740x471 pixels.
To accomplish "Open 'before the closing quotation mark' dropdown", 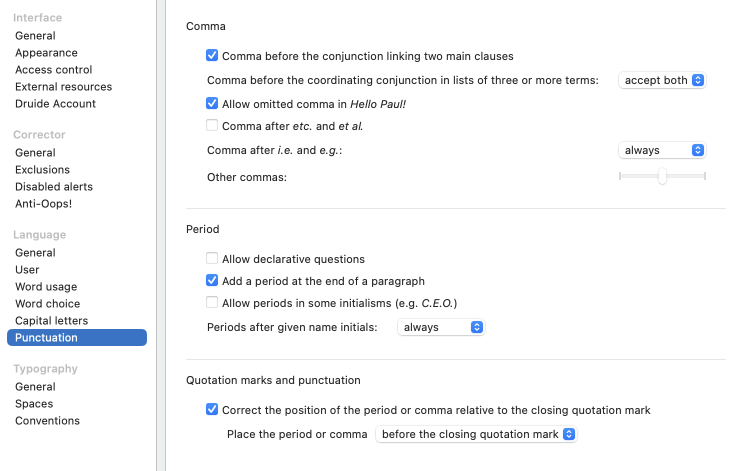I will pos(476,434).
